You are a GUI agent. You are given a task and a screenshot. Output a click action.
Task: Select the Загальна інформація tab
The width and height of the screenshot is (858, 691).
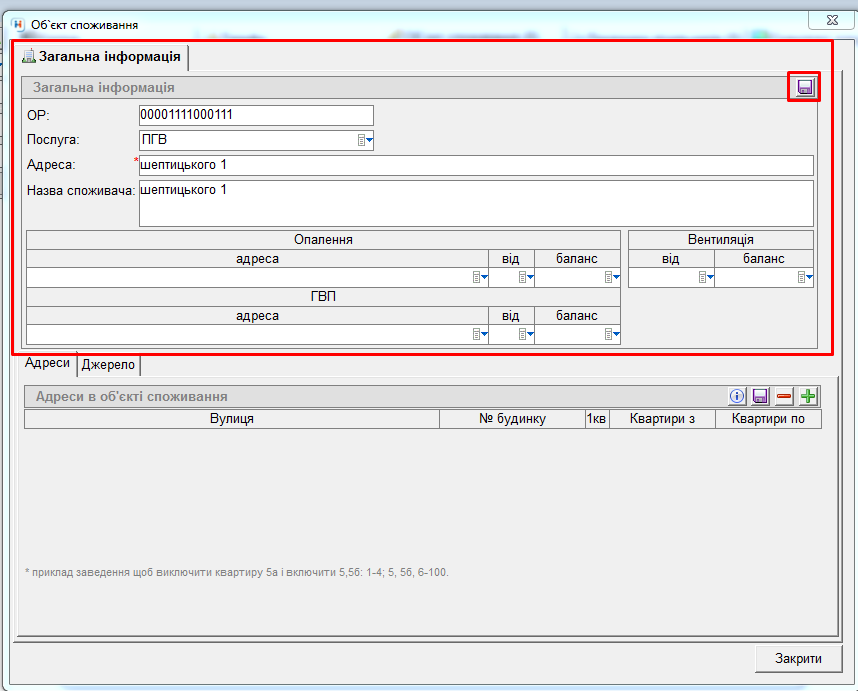click(x=100, y=56)
